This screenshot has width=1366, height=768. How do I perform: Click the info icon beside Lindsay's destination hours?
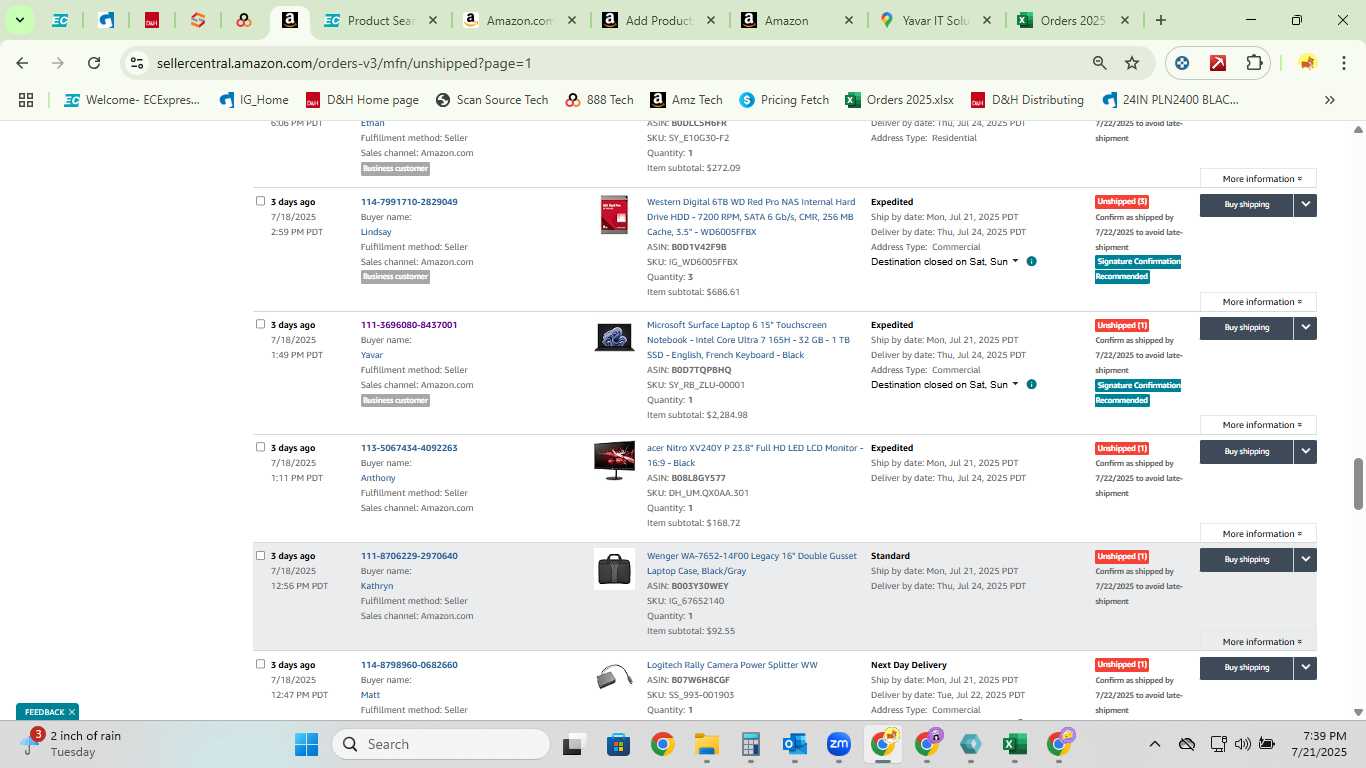coord(1031,262)
